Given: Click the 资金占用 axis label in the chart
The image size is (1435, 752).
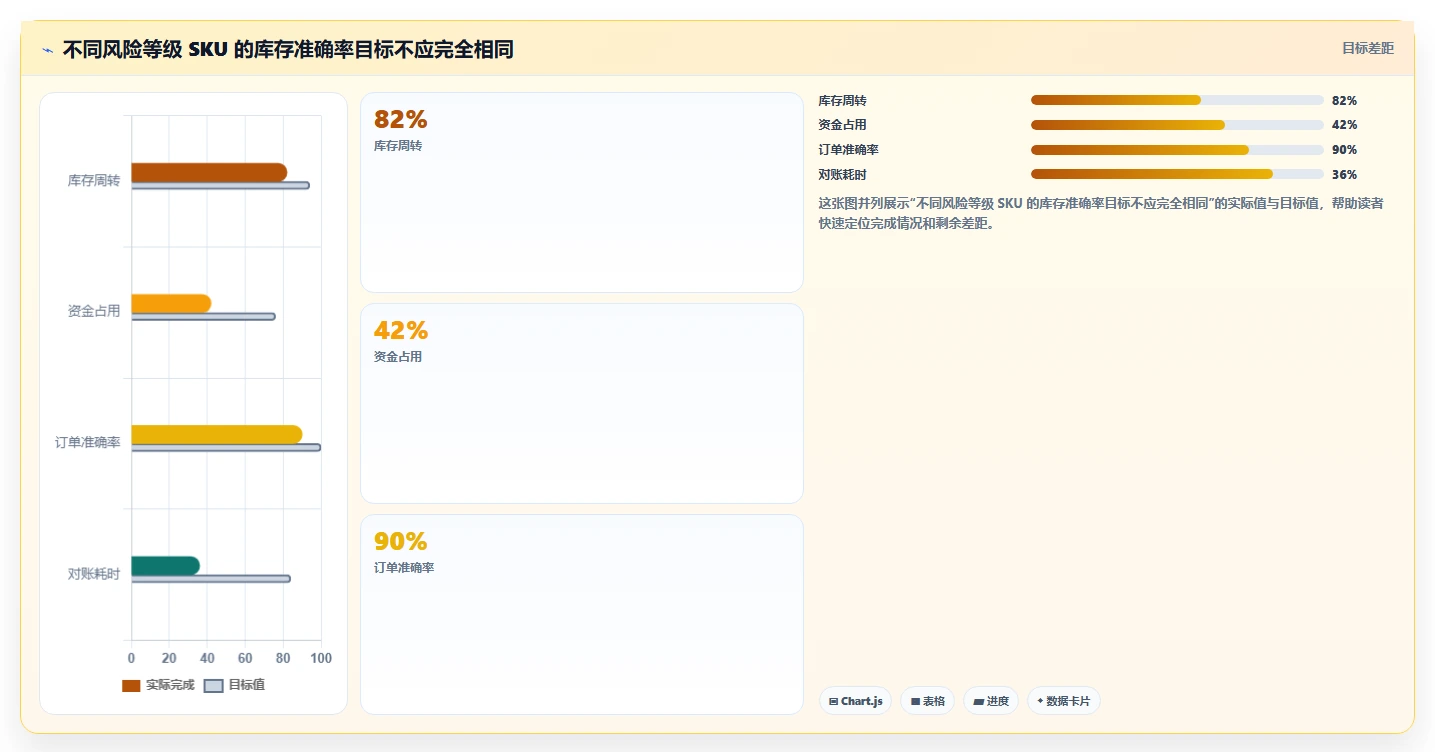Looking at the screenshot, I should (x=94, y=311).
